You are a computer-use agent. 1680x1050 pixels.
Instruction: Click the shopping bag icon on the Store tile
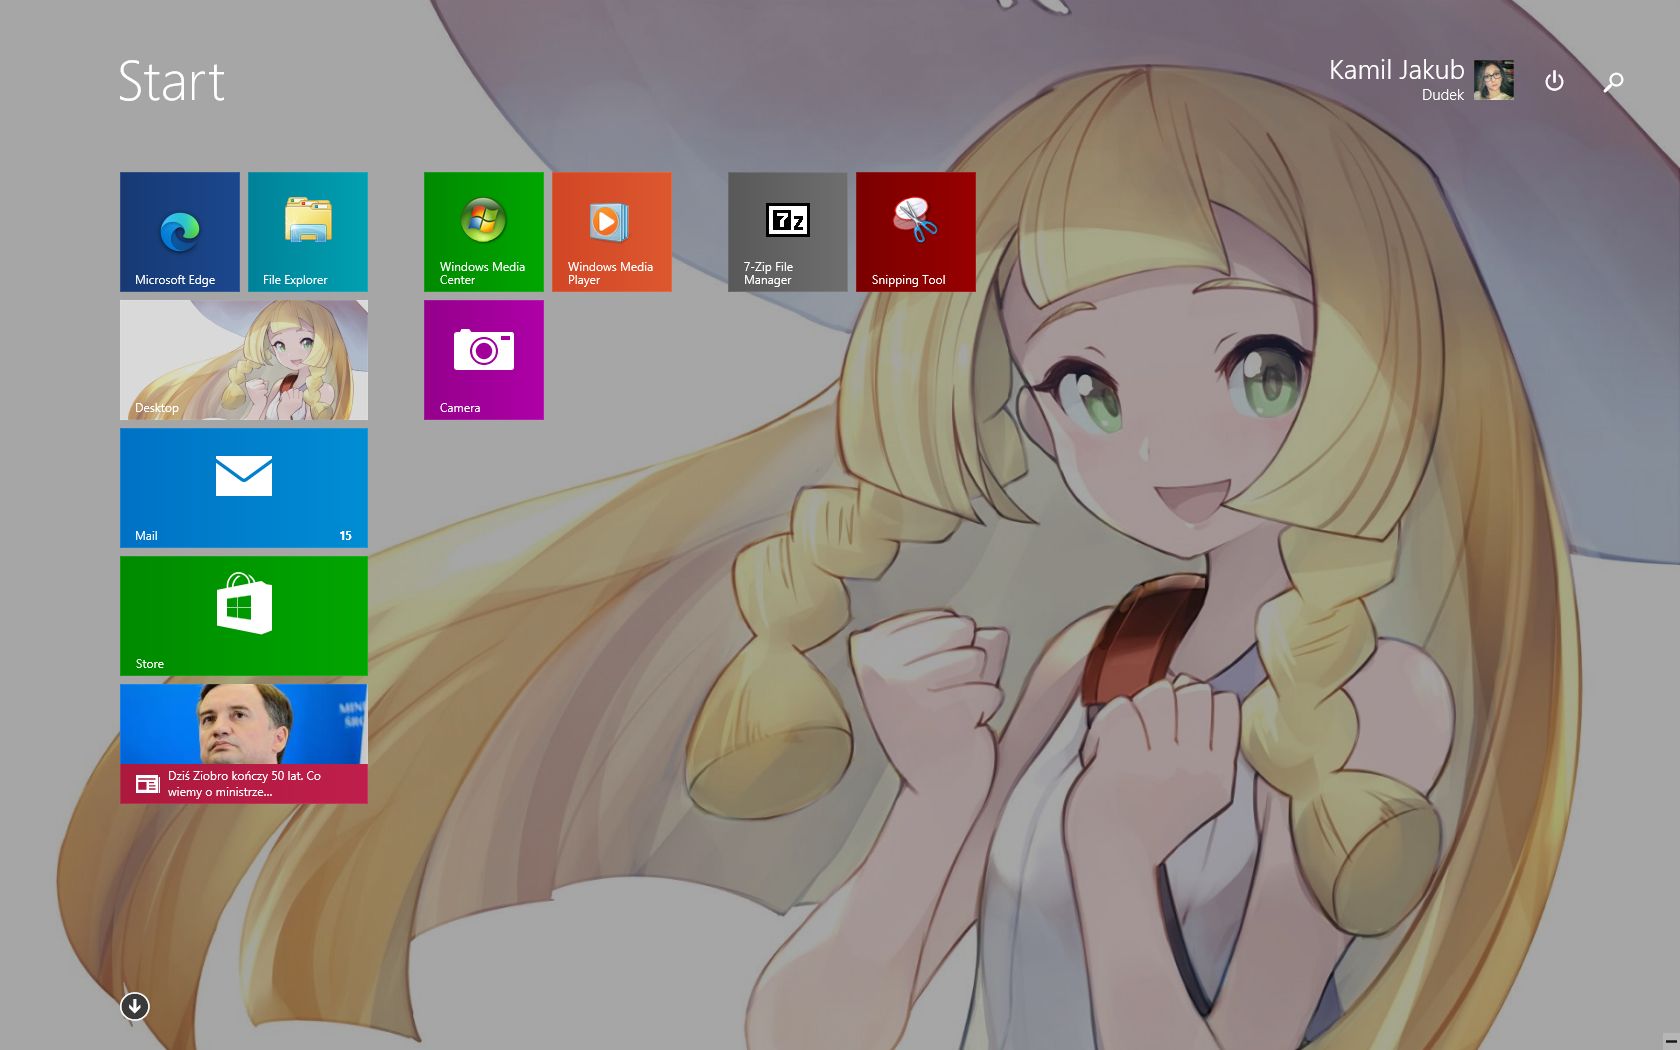click(x=244, y=603)
